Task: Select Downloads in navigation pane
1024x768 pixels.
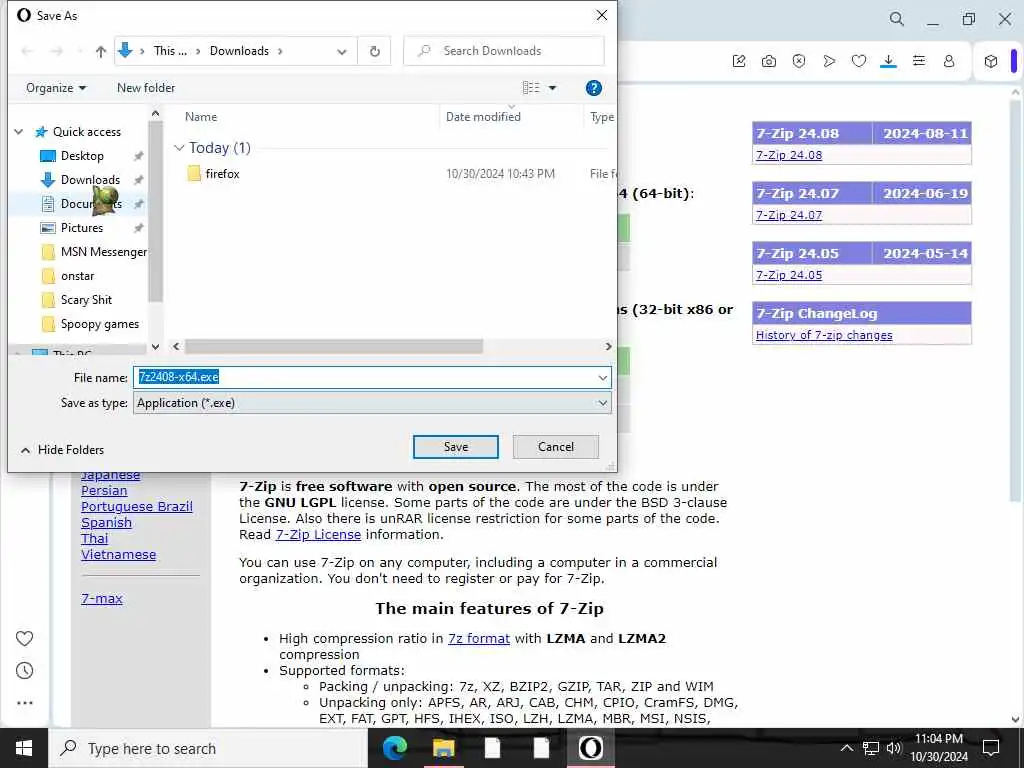Action: point(90,180)
